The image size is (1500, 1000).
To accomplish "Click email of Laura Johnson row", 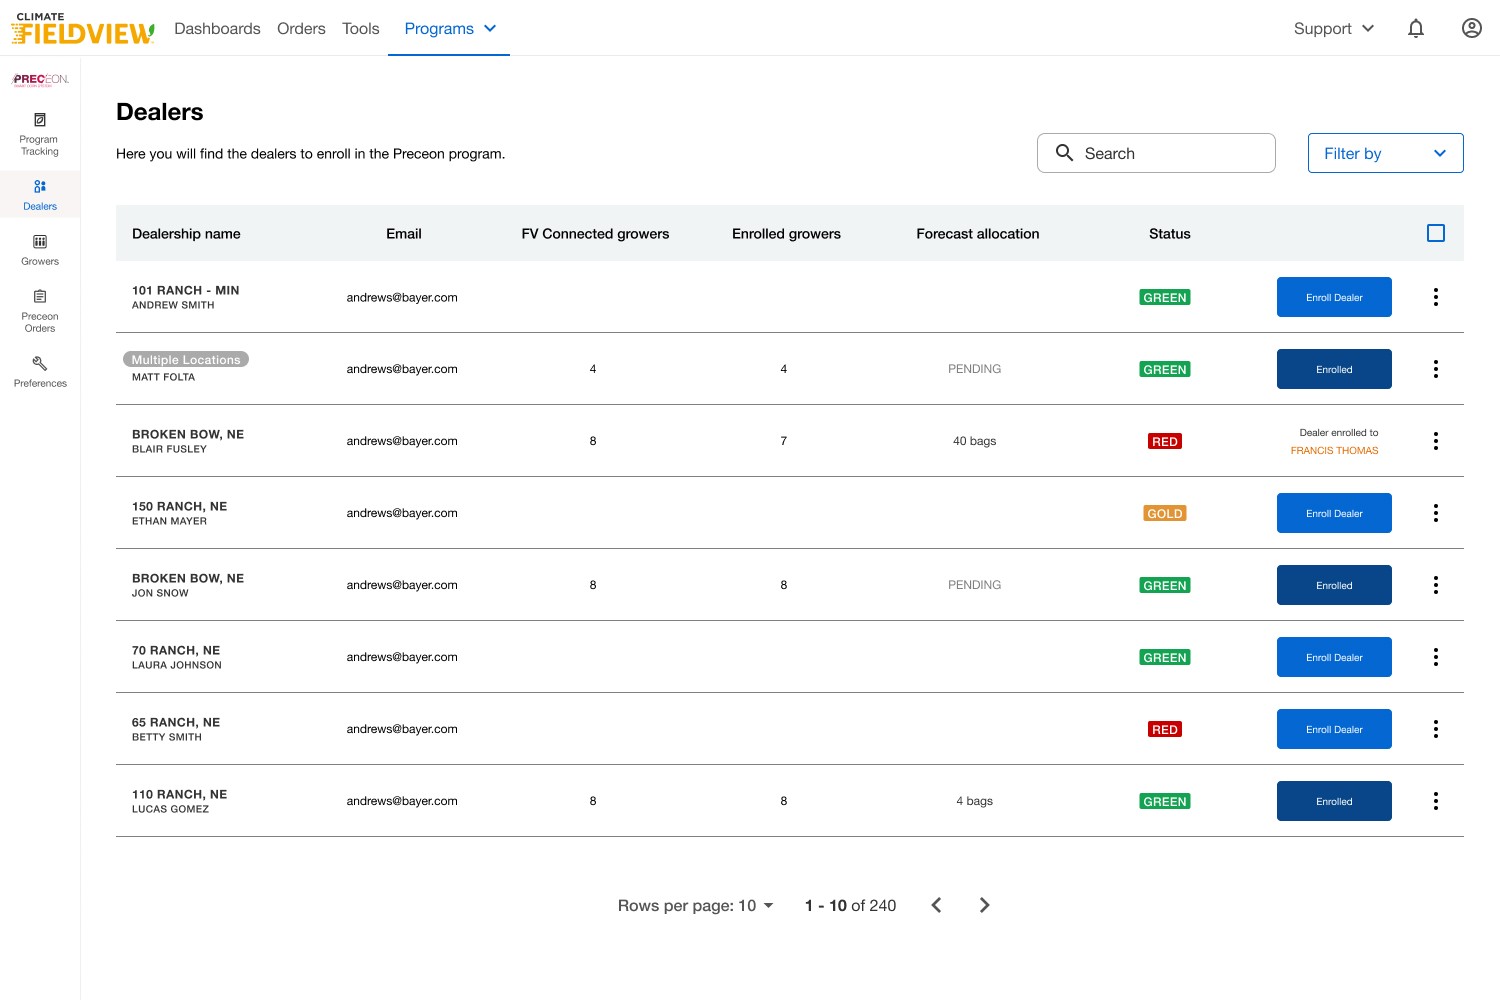I will pyautogui.click(x=402, y=657).
